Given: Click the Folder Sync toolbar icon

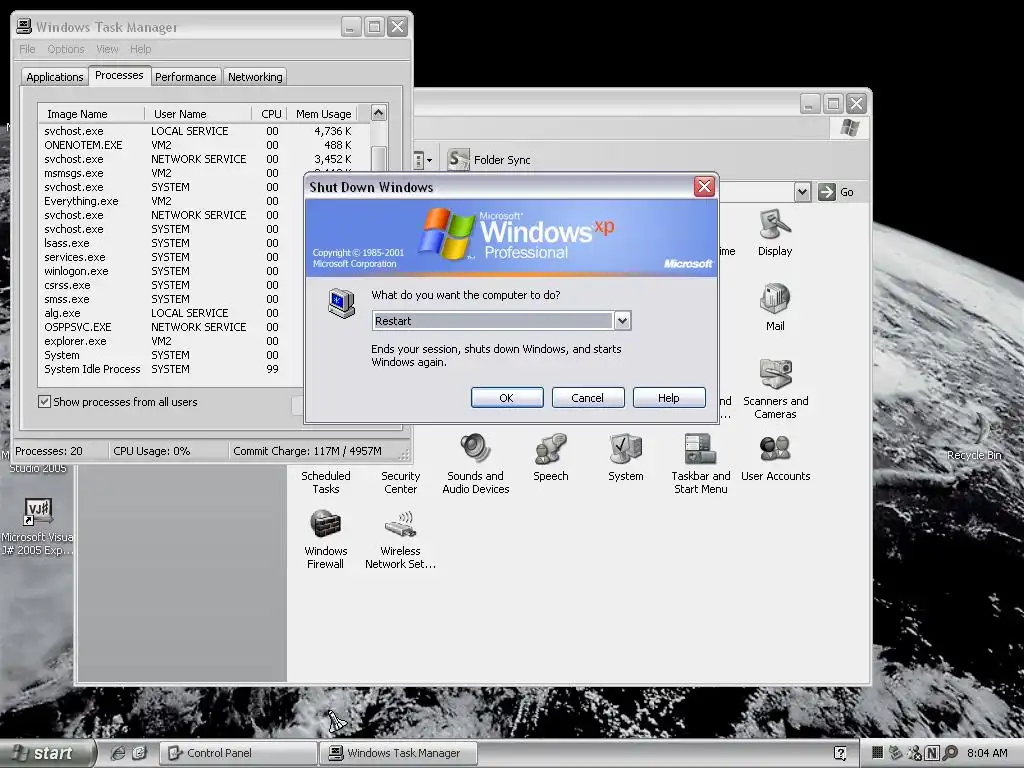Looking at the screenshot, I should click(x=458, y=159).
